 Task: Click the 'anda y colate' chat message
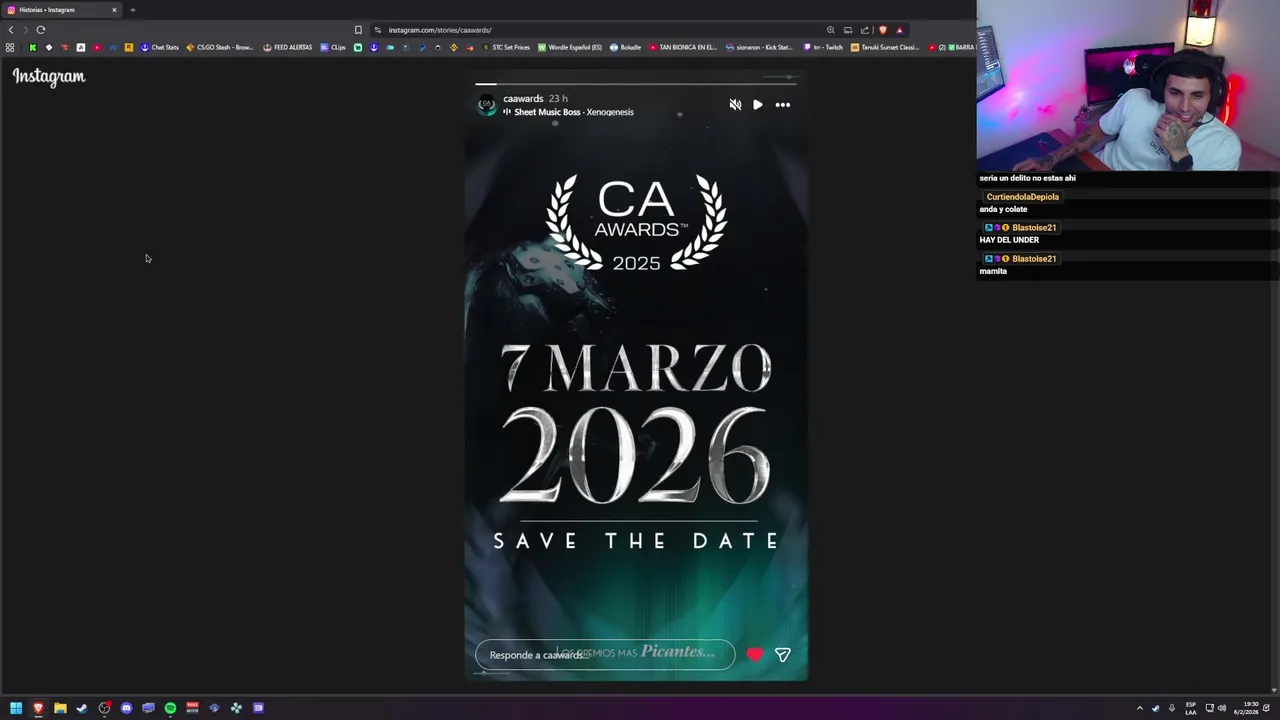click(1003, 209)
